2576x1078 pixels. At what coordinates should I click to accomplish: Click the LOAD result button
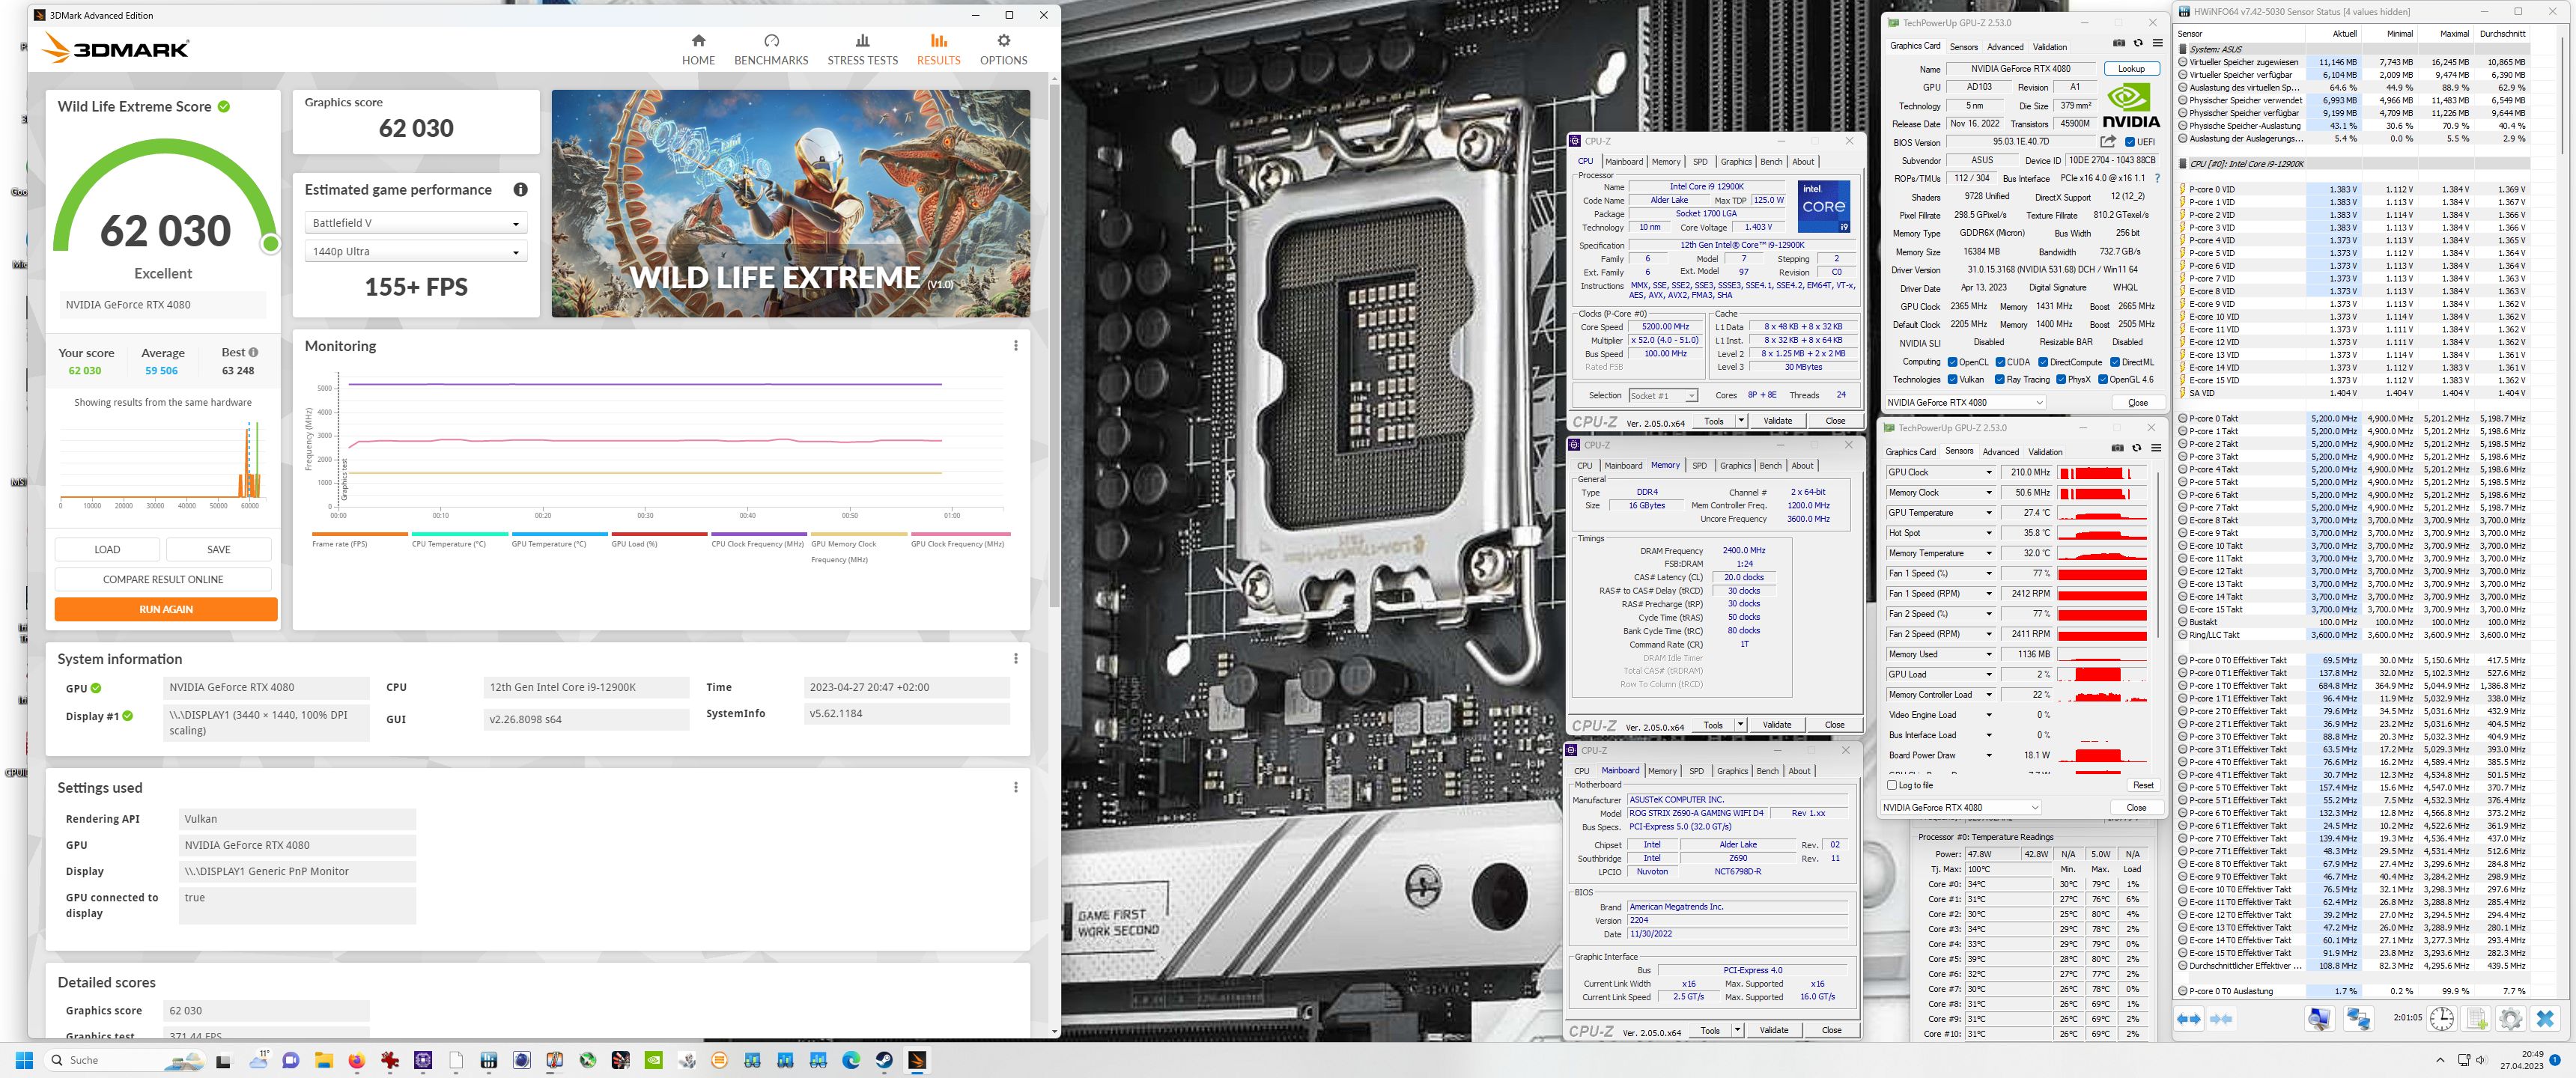pyautogui.click(x=107, y=550)
